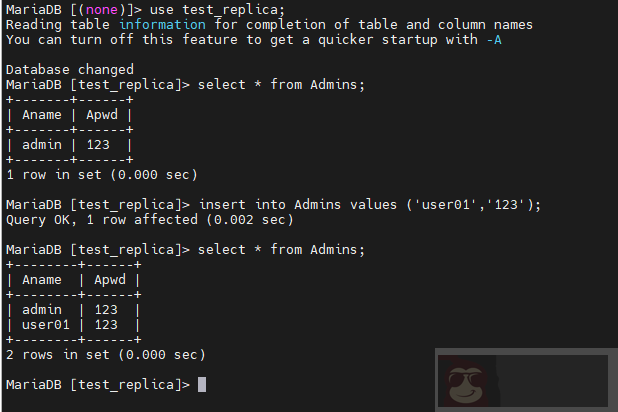Click the "Aname" header in the second table

point(42,279)
